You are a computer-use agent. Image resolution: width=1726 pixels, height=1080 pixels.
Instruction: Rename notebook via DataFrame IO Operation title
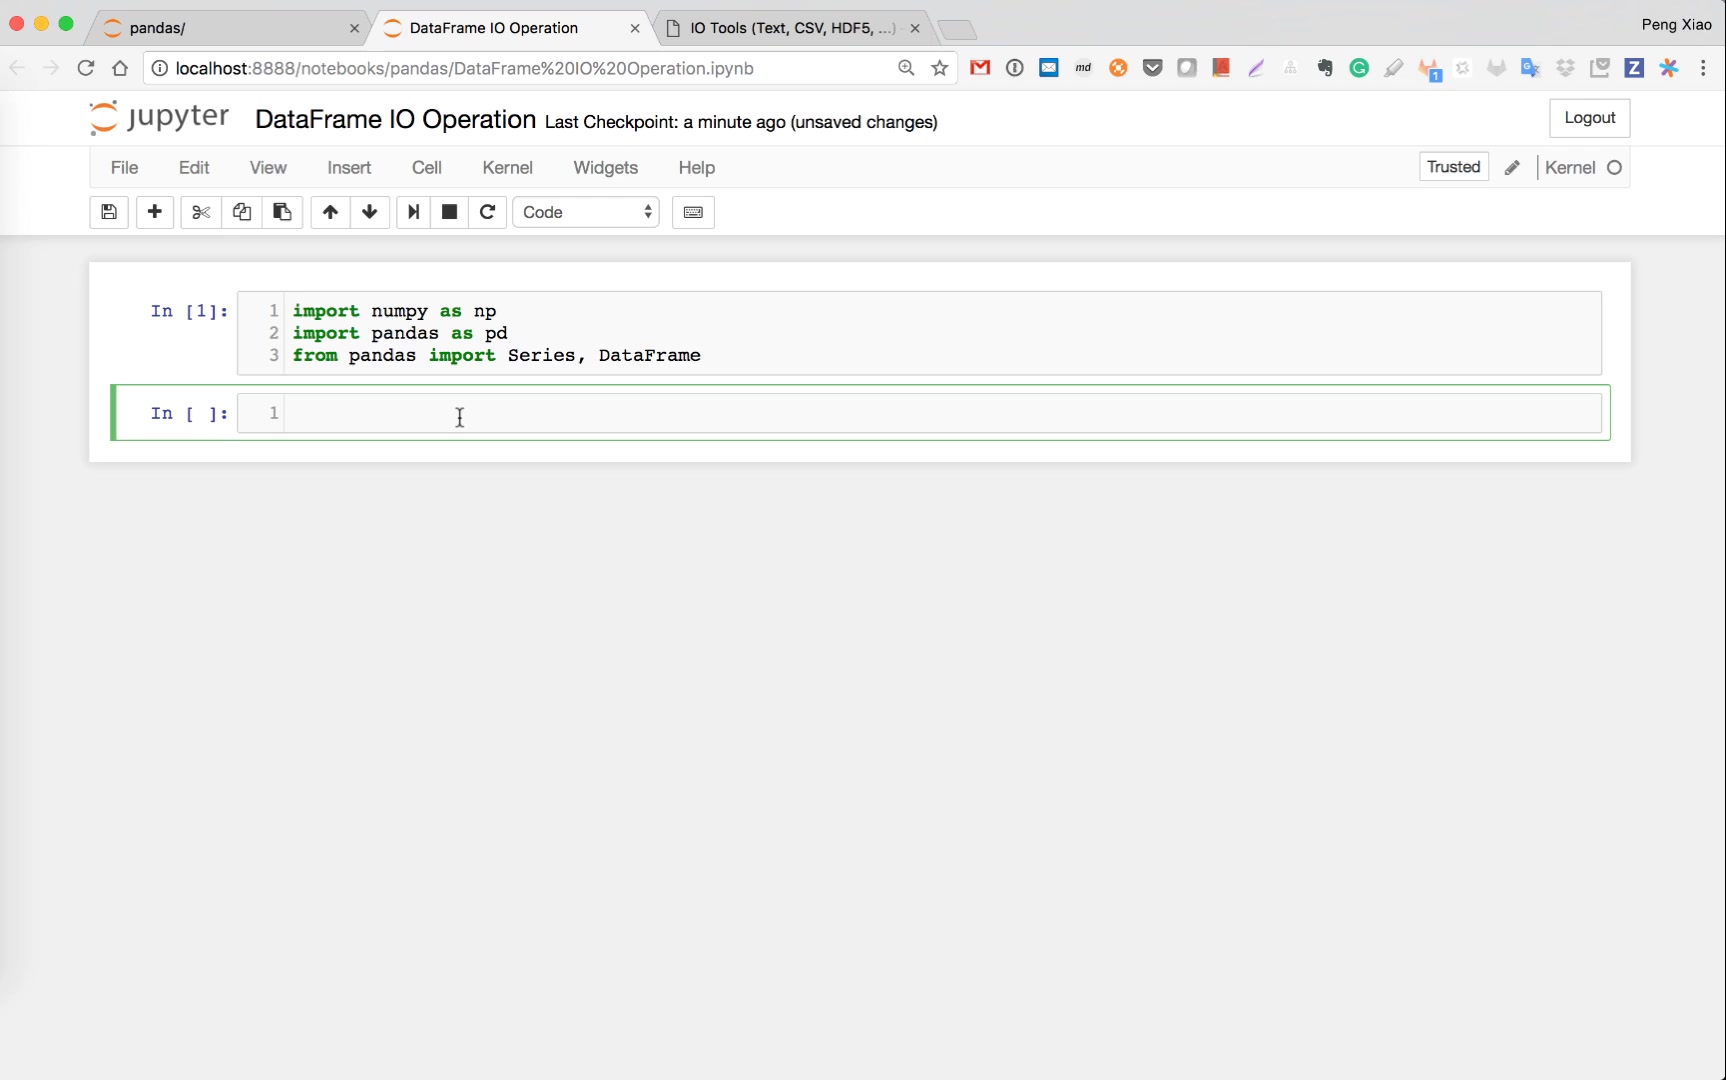pyautogui.click(x=395, y=120)
